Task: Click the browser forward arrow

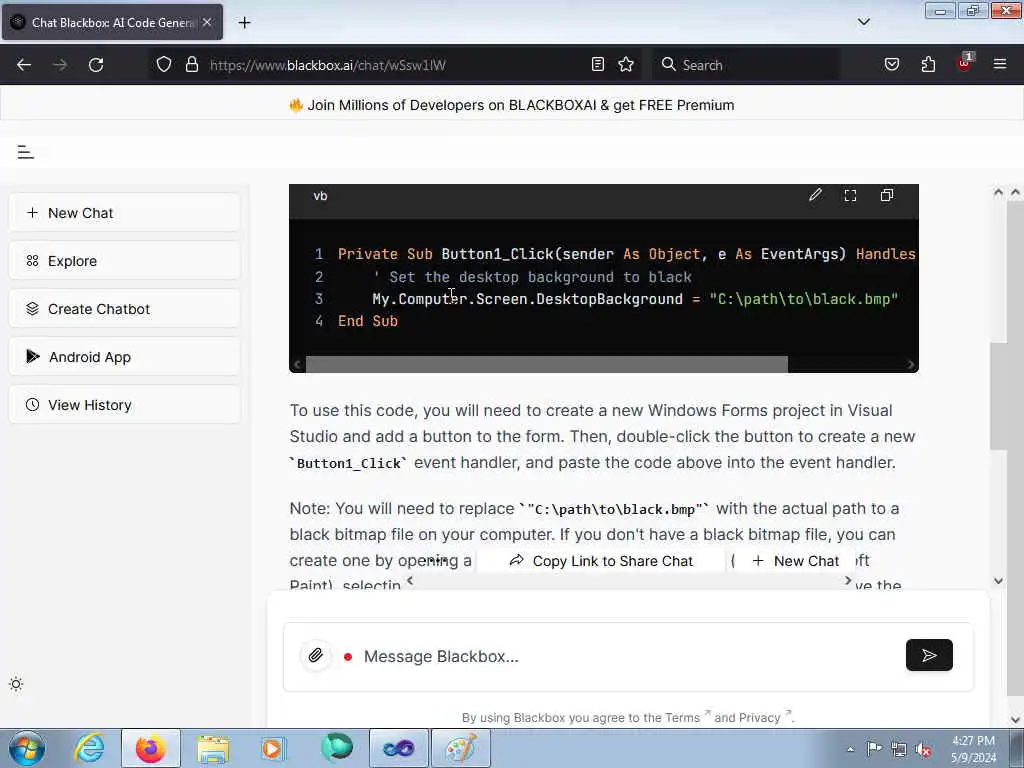Action: tap(60, 65)
